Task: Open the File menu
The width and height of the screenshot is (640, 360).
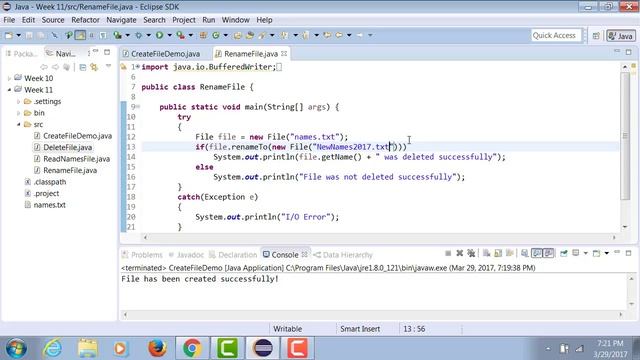Action: (x=9, y=20)
